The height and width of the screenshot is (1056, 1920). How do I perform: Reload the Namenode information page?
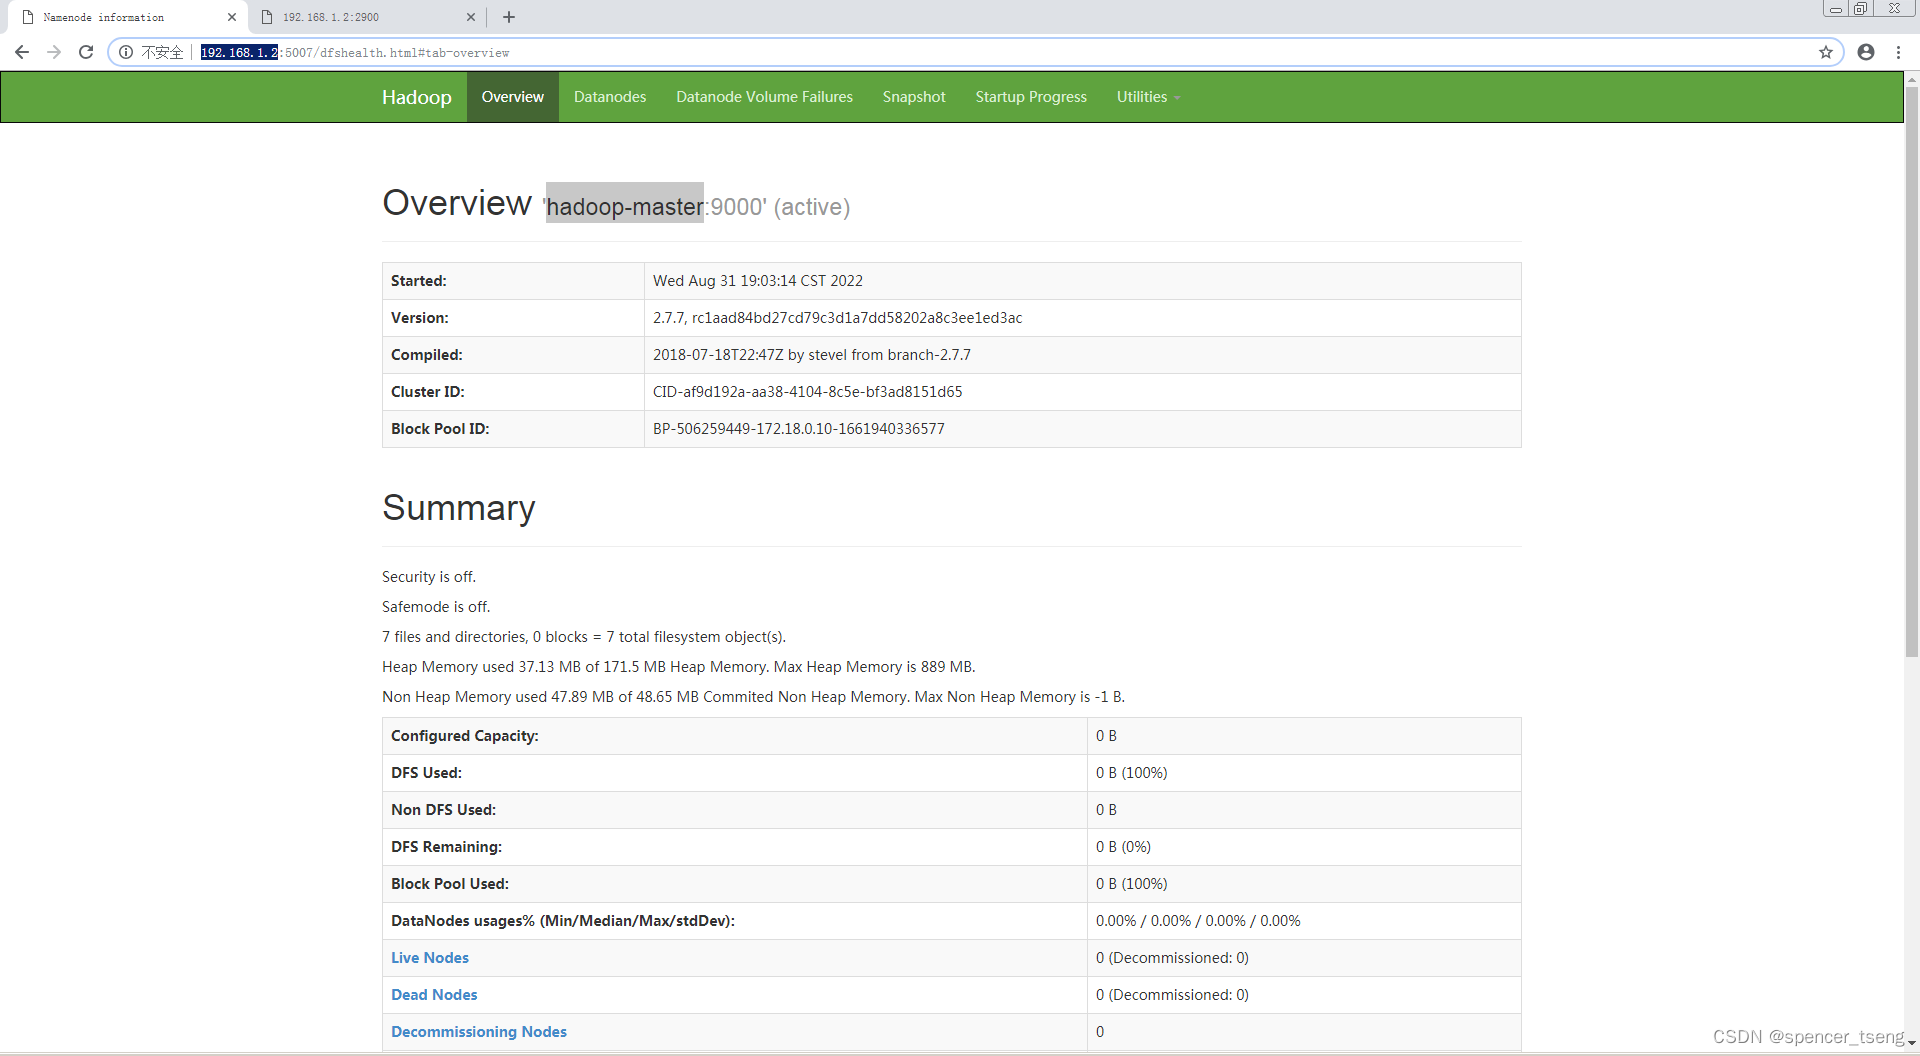coord(86,52)
